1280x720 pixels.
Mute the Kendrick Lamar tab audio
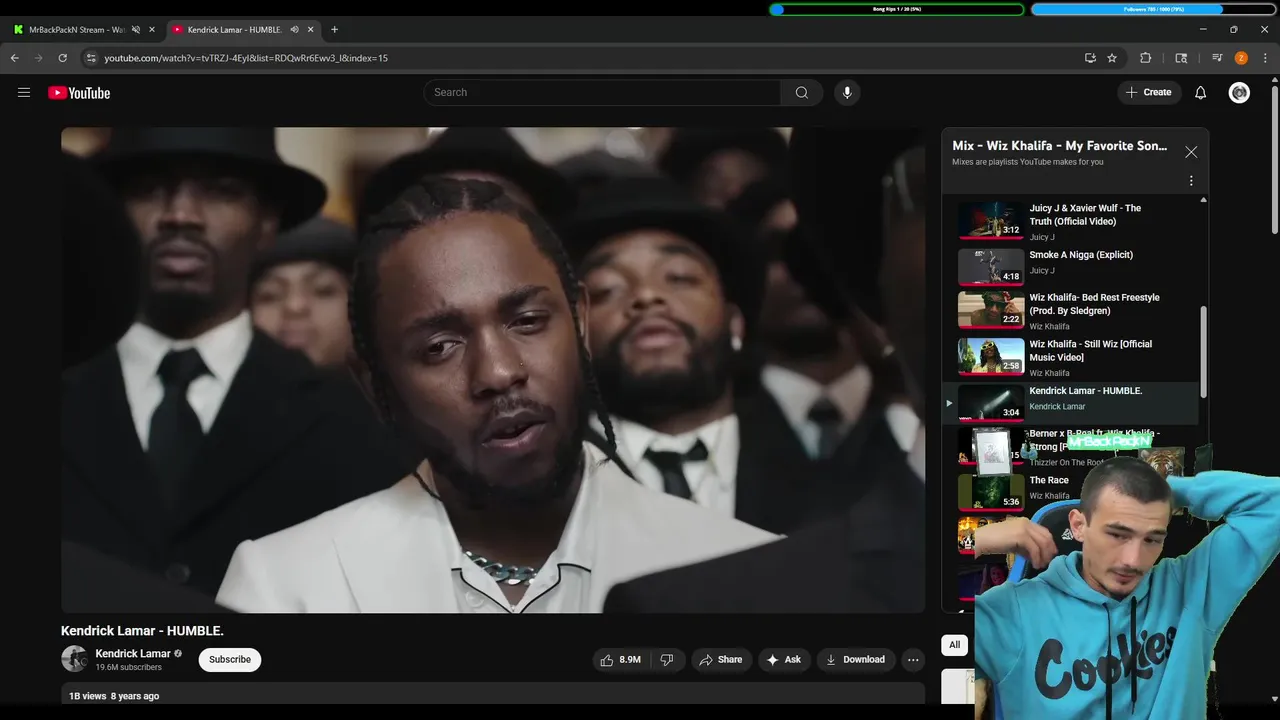294,30
